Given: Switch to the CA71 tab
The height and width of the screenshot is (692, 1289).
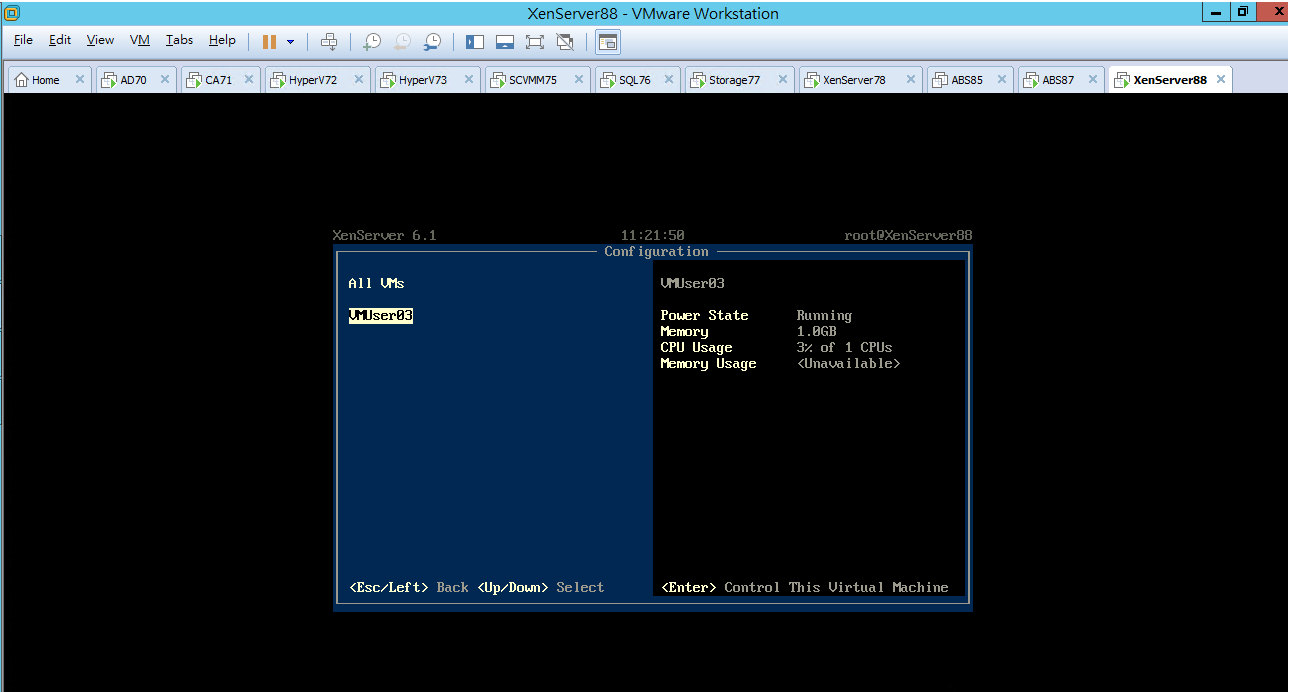Looking at the screenshot, I should point(218,80).
